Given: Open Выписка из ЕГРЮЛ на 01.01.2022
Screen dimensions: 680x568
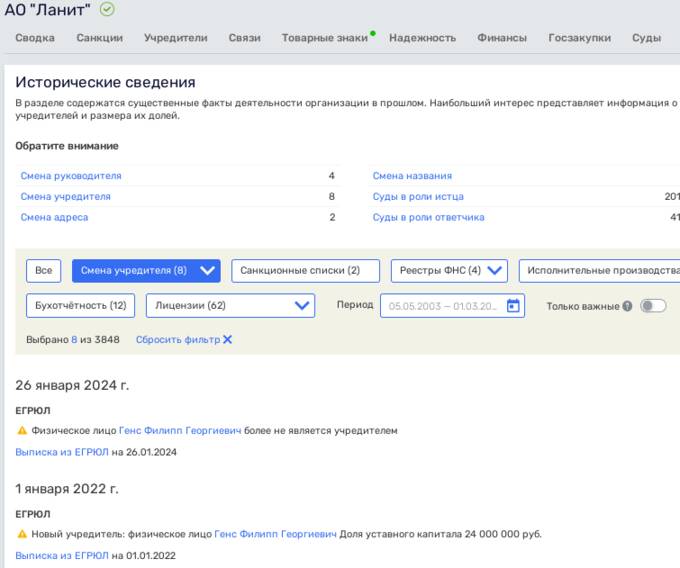Looking at the screenshot, I should pyautogui.click(x=62, y=556).
